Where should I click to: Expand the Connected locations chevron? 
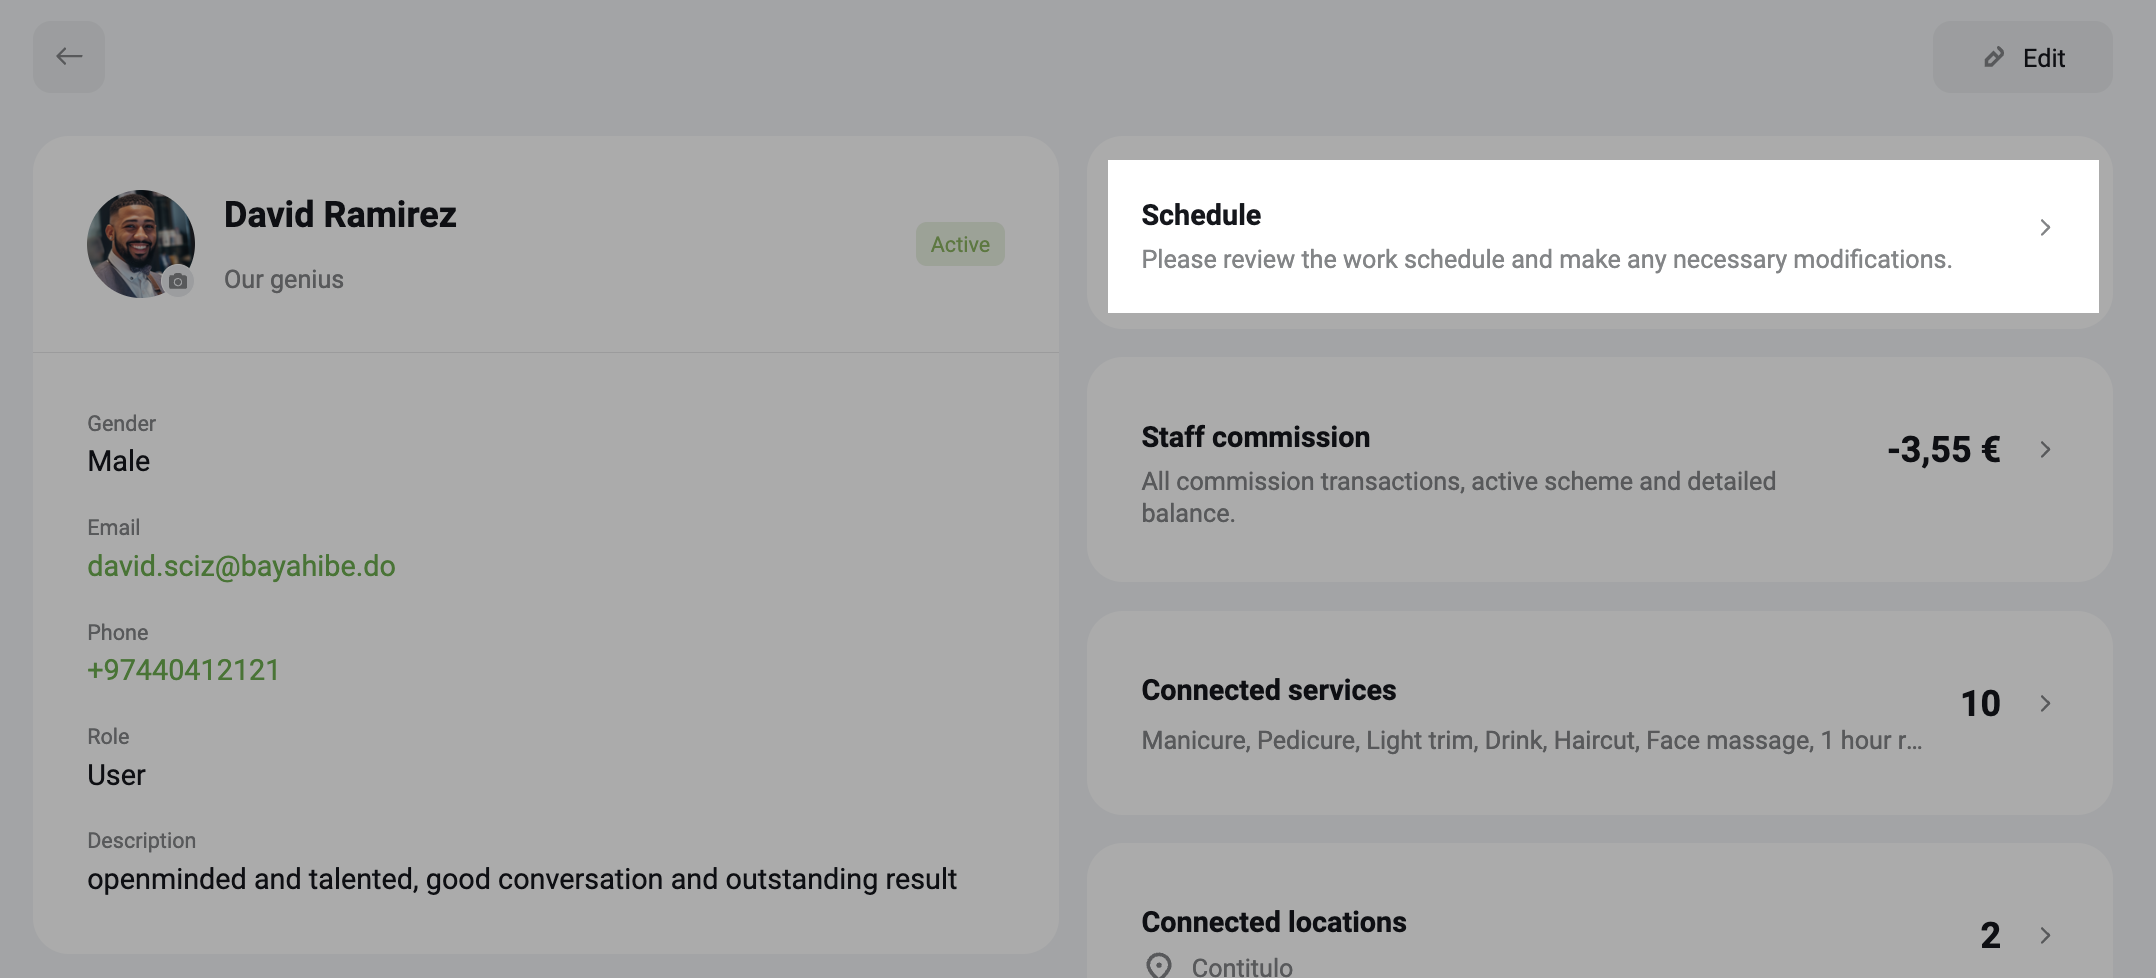[x=2045, y=936]
